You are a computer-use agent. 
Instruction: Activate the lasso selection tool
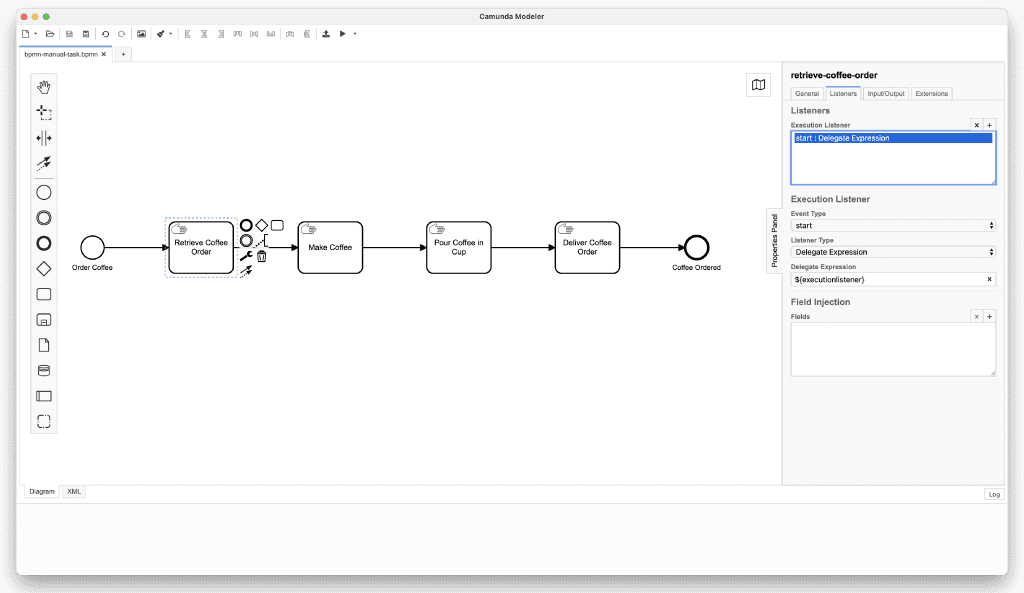pyautogui.click(x=44, y=113)
